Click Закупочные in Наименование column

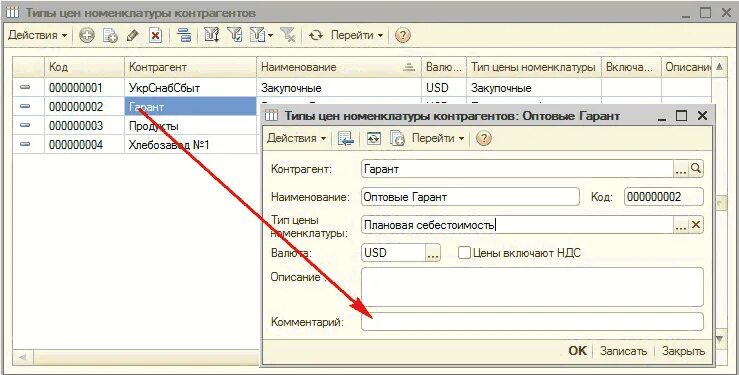(x=339, y=88)
